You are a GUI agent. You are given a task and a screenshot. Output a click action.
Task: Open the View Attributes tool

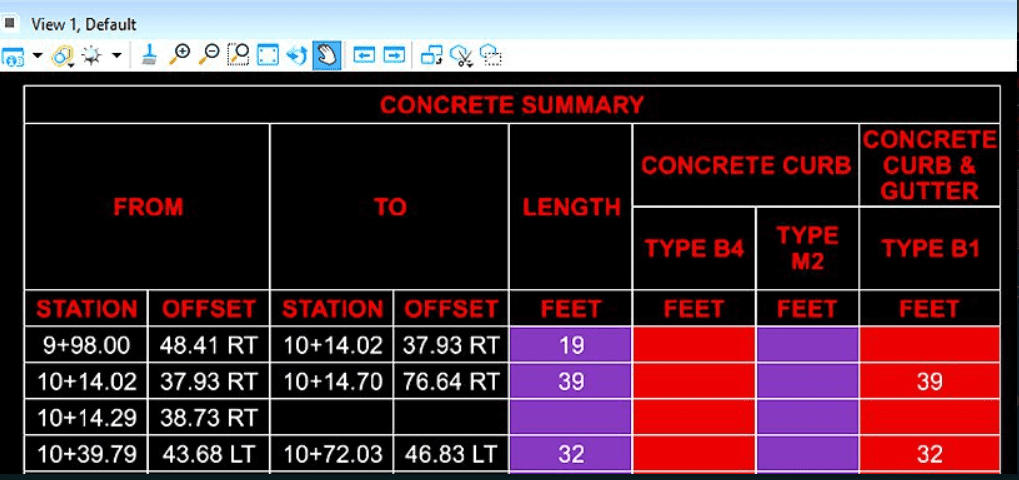click(13, 56)
